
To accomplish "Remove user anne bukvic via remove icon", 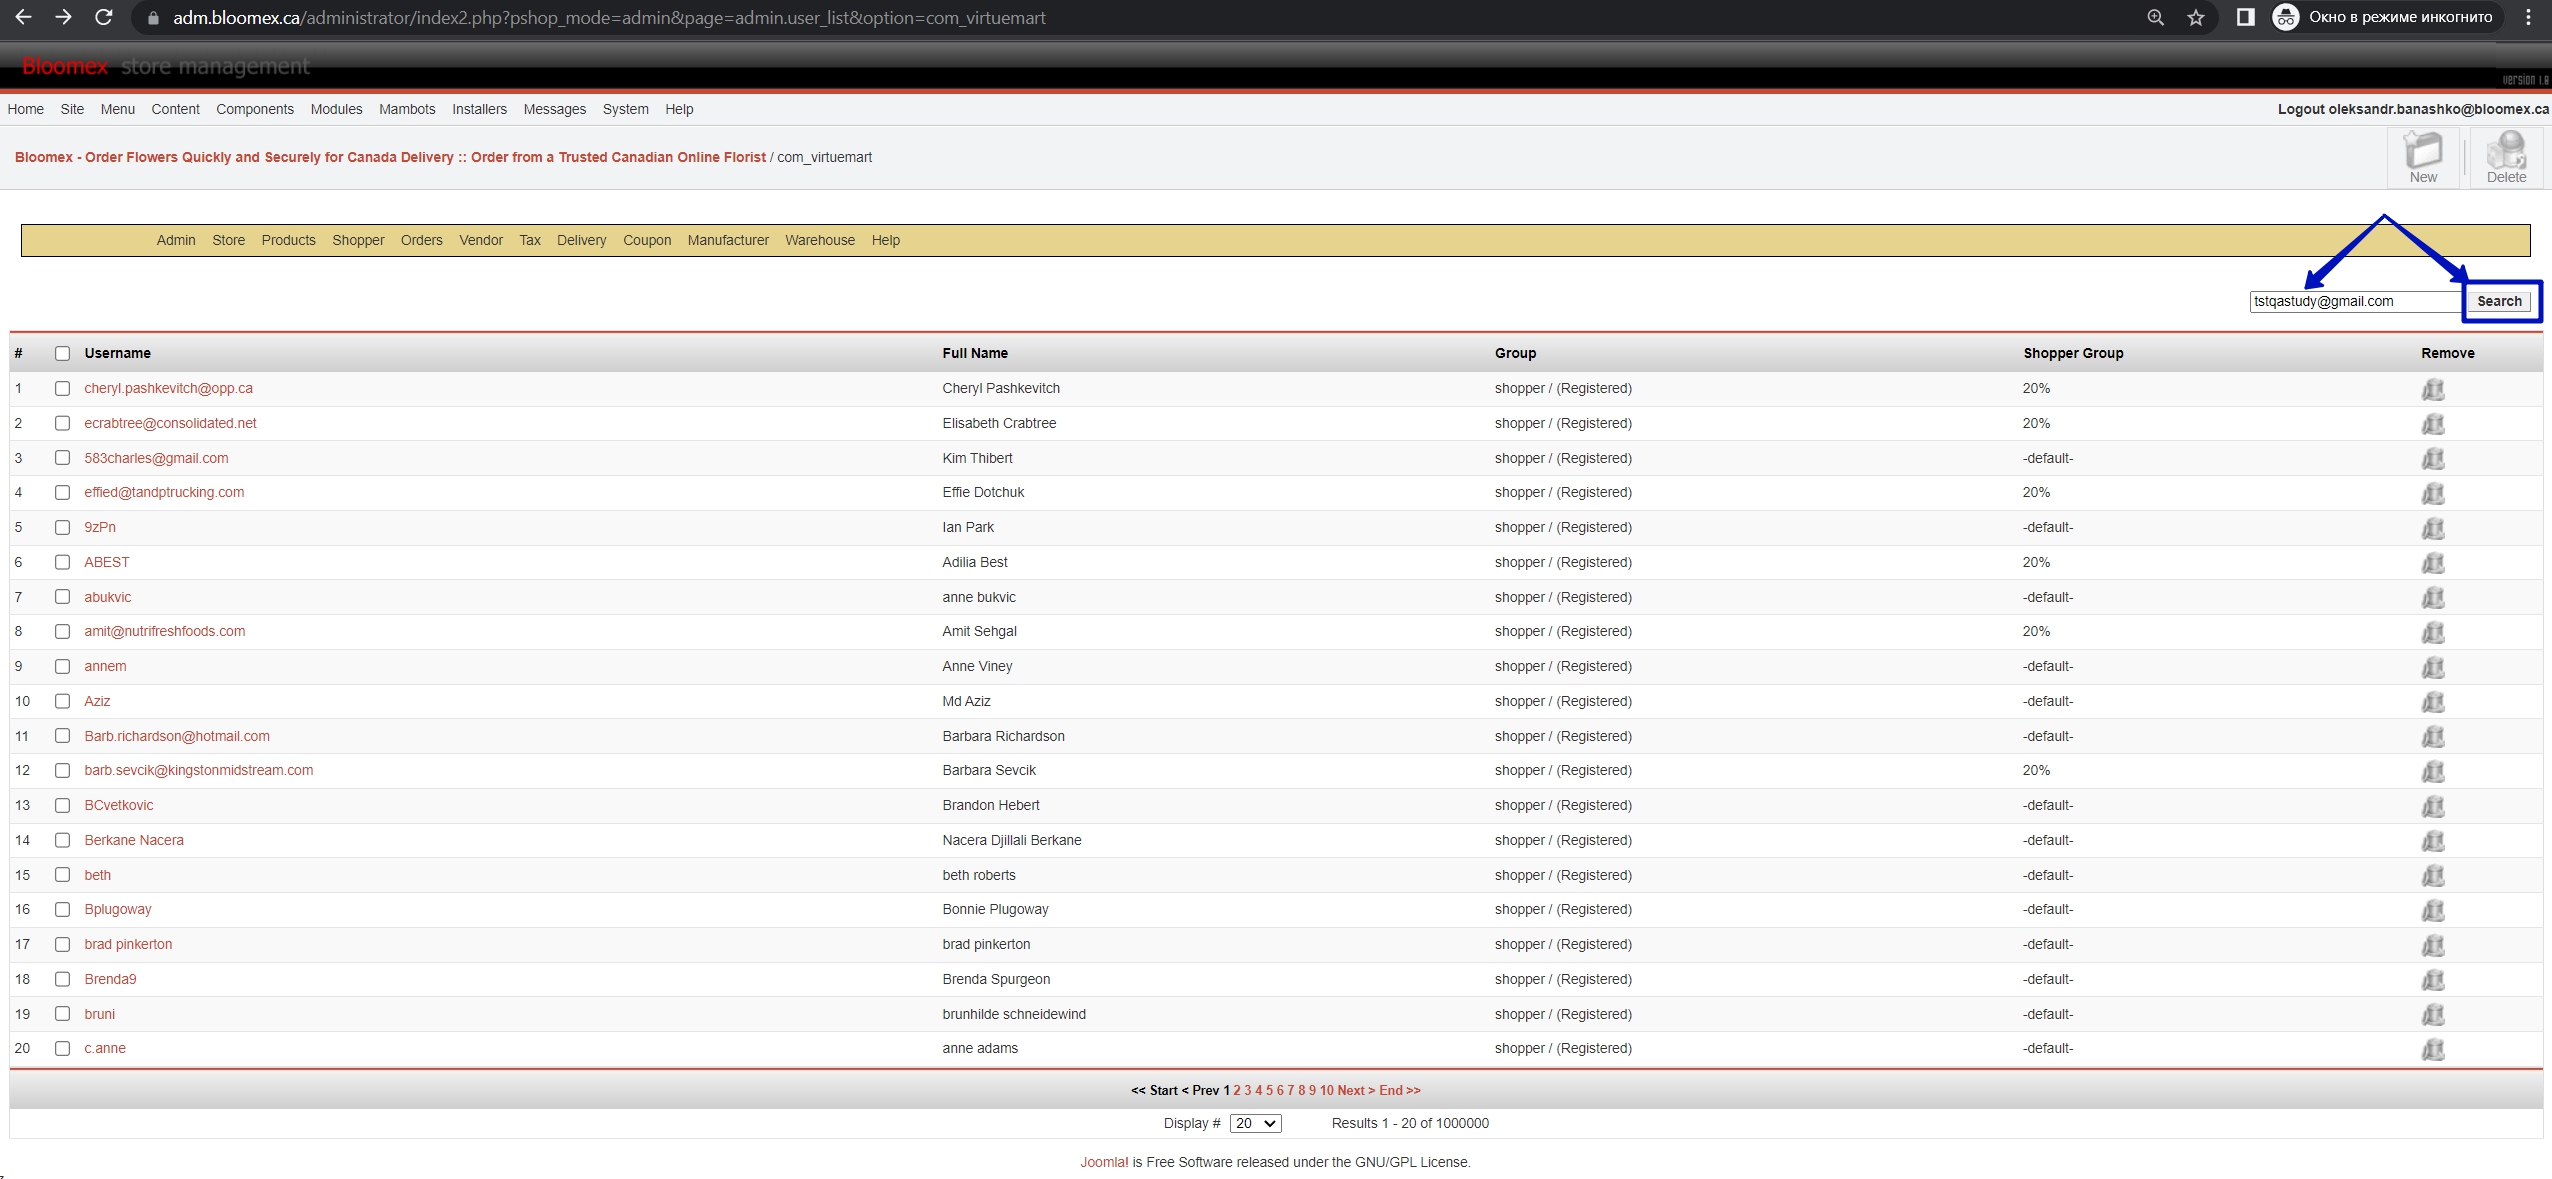I will click(x=2433, y=598).
